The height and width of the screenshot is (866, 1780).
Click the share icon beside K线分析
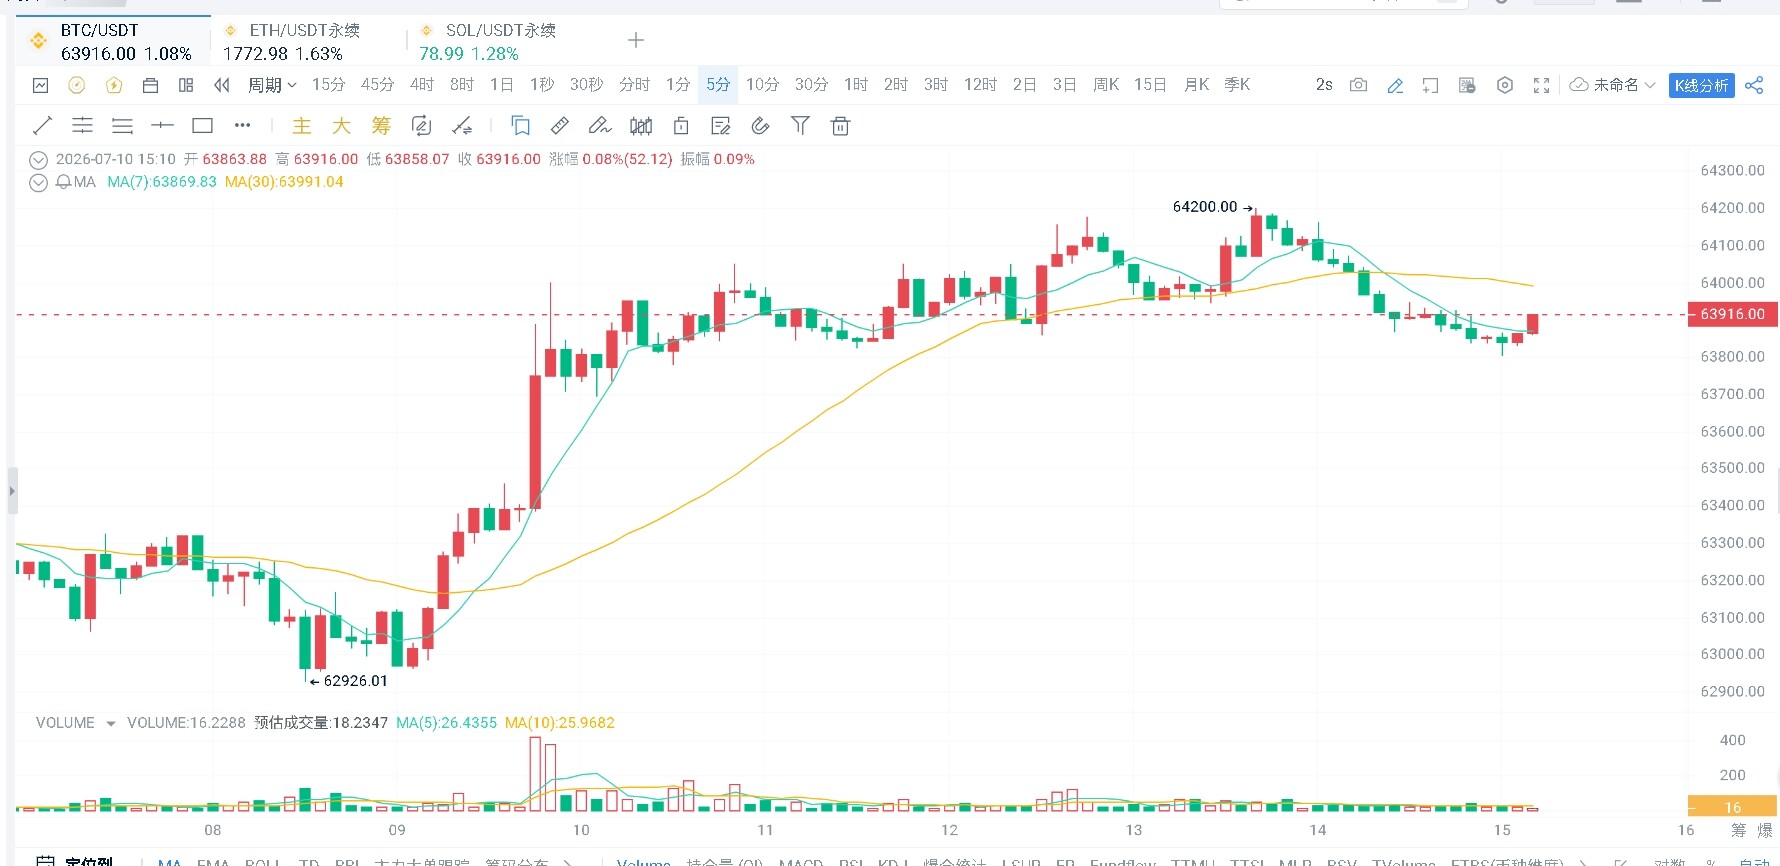click(1754, 85)
